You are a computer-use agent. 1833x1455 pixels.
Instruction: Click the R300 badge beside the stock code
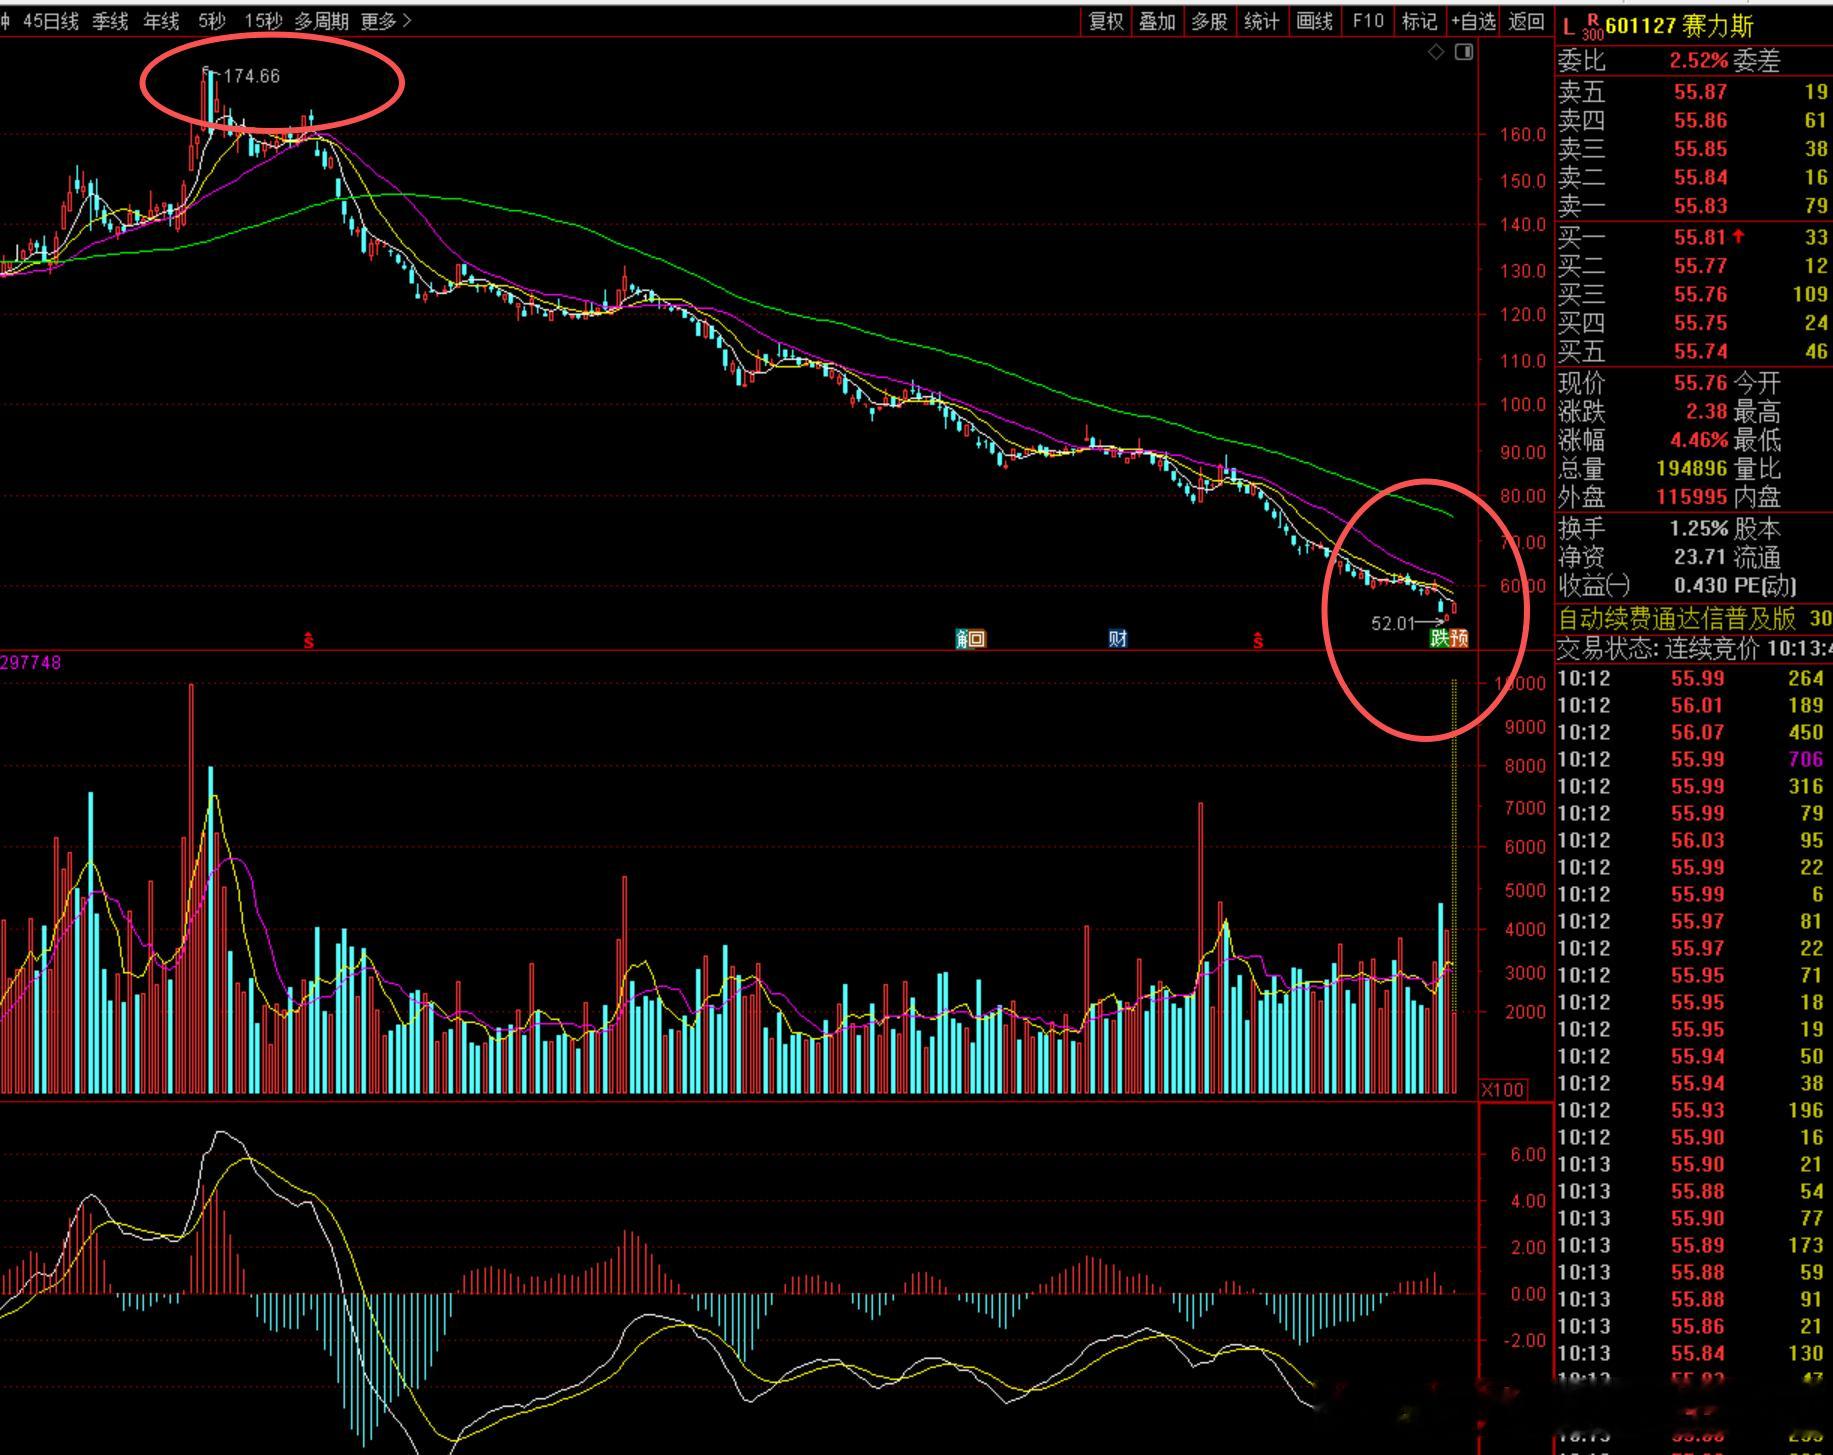click(x=1593, y=27)
